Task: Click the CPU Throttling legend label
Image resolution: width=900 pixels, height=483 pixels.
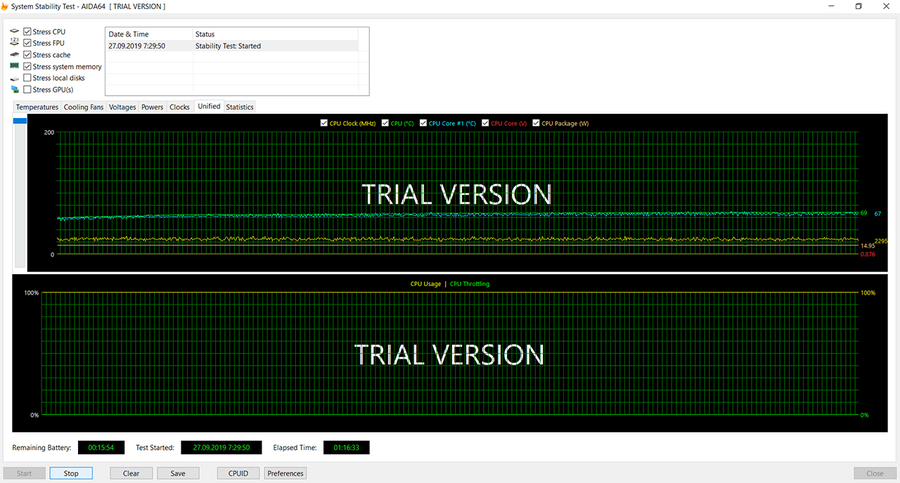Action: click(470, 284)
